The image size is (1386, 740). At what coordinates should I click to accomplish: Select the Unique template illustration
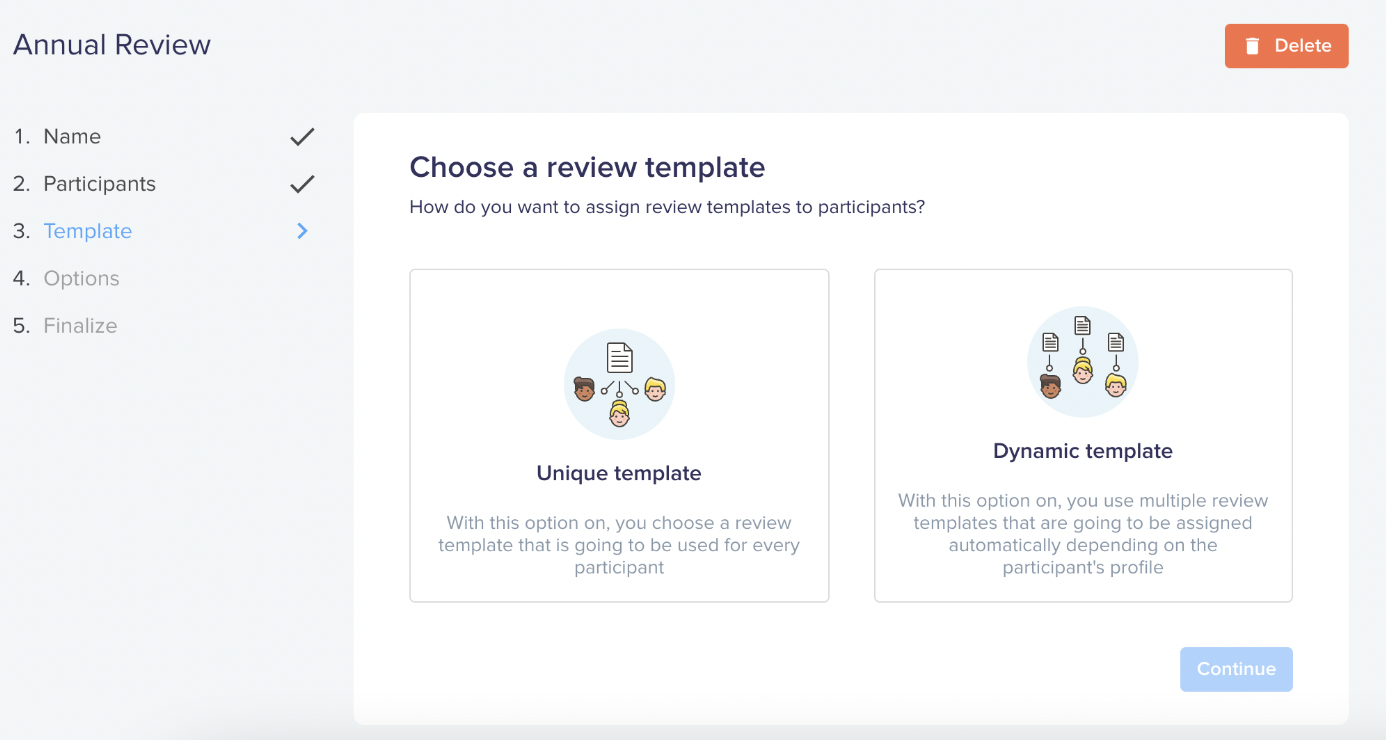(x=619, y=385)
